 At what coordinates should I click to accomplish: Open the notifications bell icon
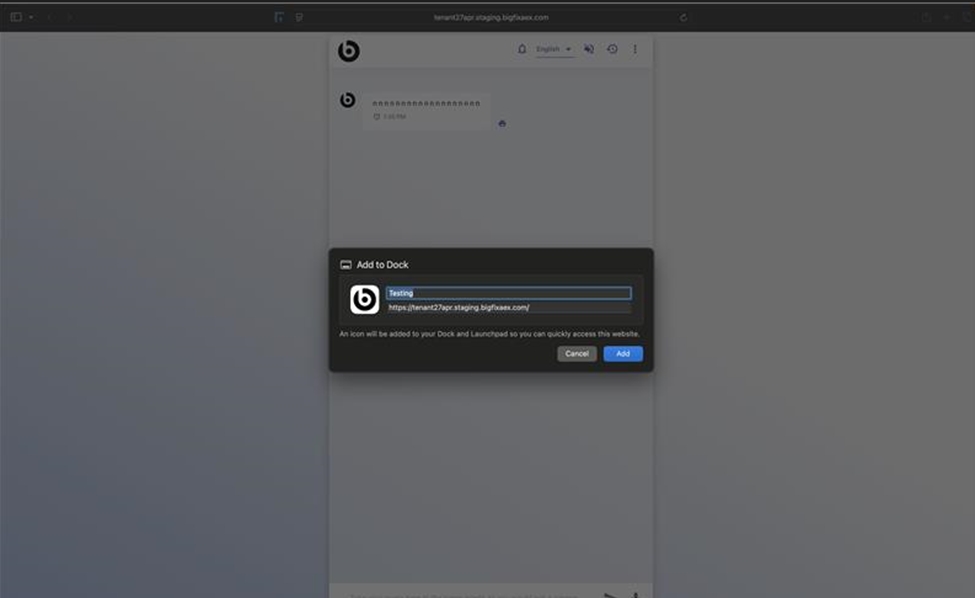click(522, 49)
